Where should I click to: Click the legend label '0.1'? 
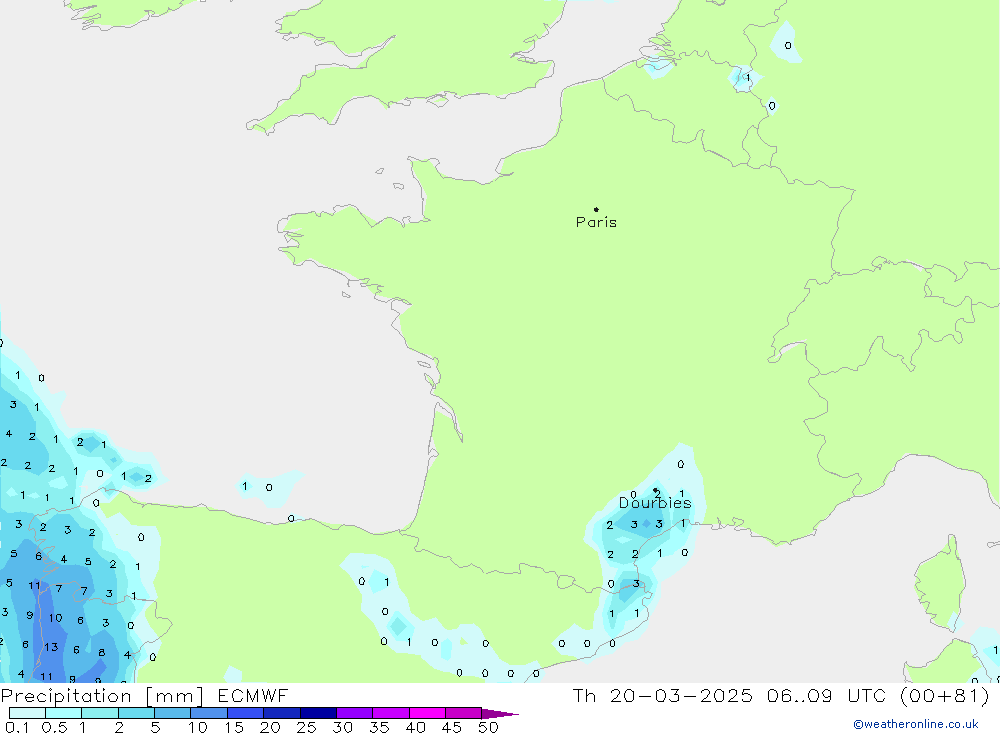coord(17,727)
